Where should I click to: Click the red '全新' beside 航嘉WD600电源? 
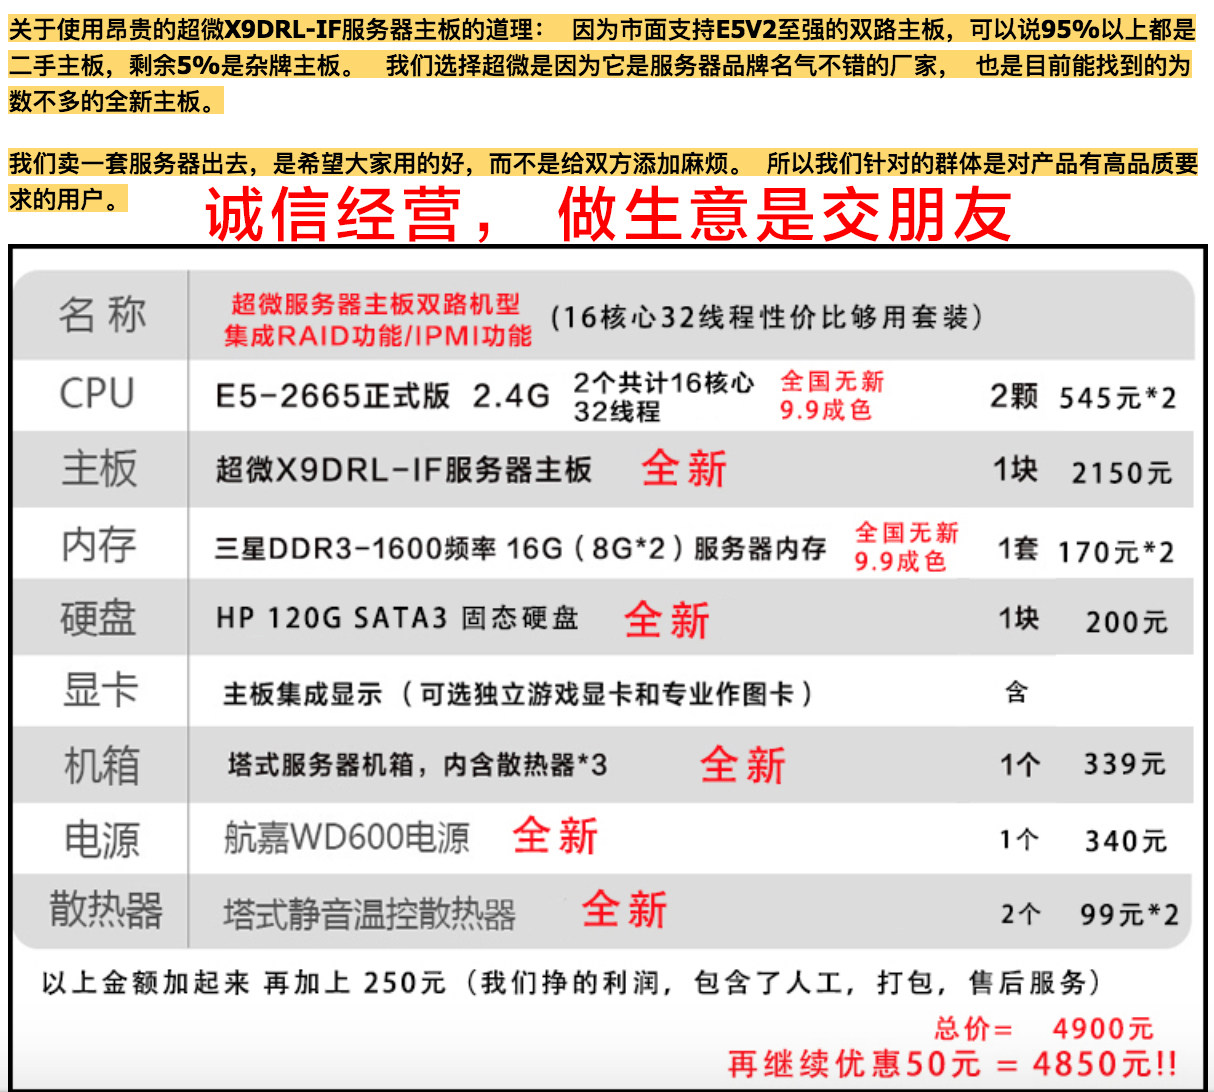555,836
